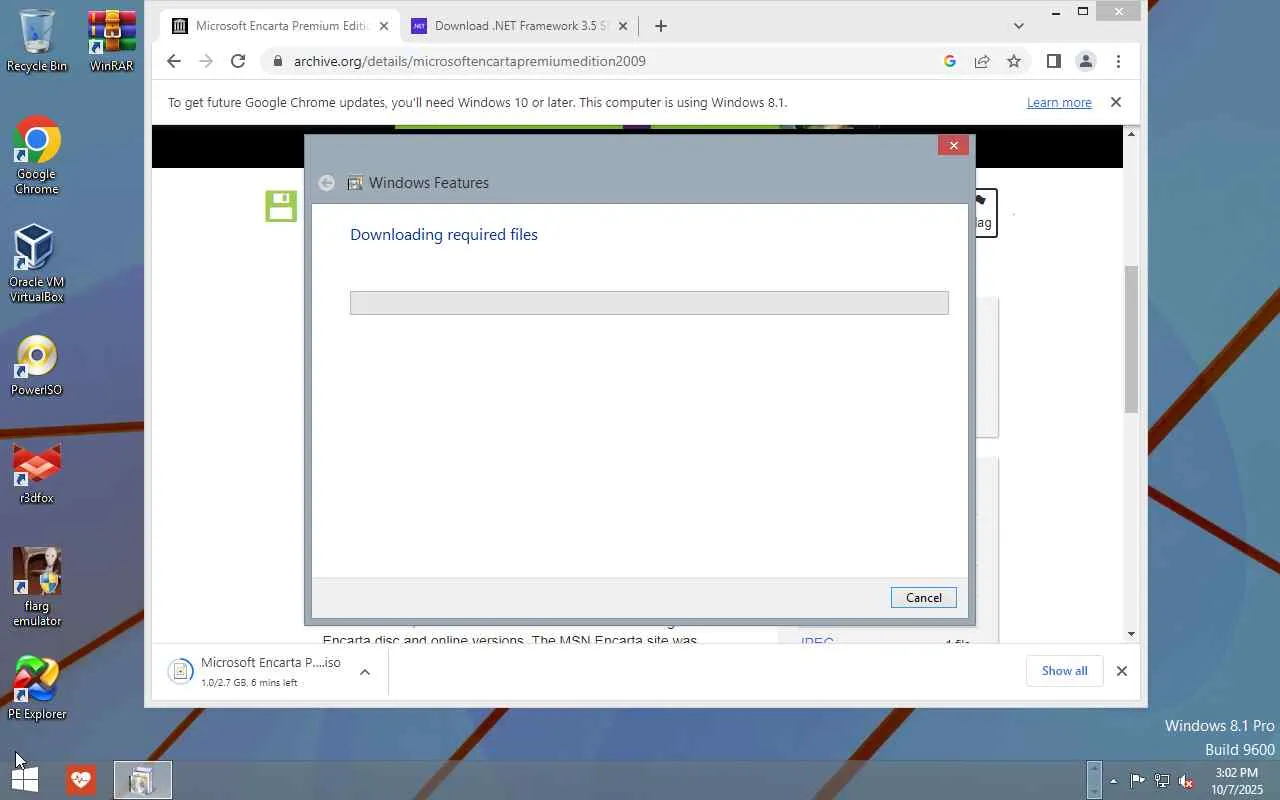1280x800 pixels.
Task: View site information via the lock icon
Action: [277, 61]
